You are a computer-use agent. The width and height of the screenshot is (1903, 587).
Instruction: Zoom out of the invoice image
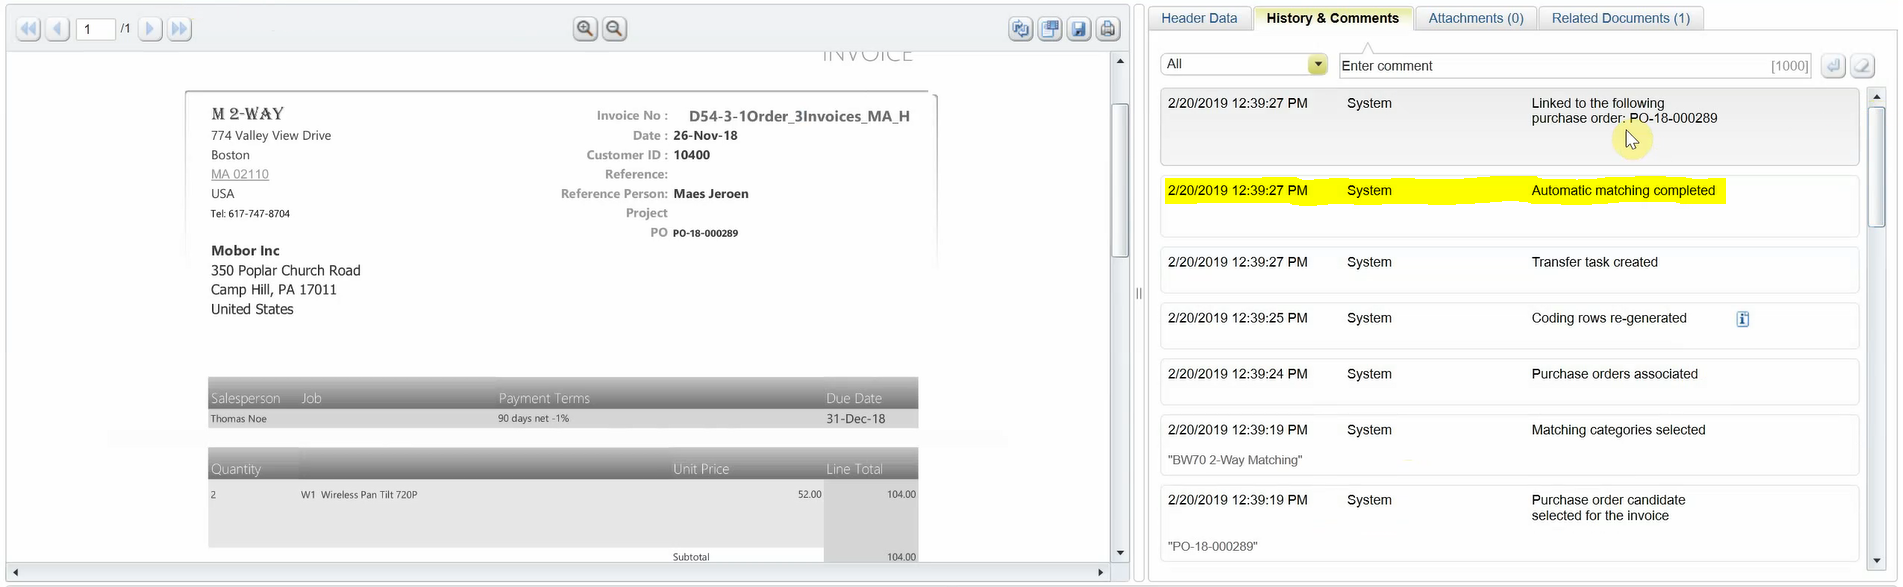(x=615, y=29)
